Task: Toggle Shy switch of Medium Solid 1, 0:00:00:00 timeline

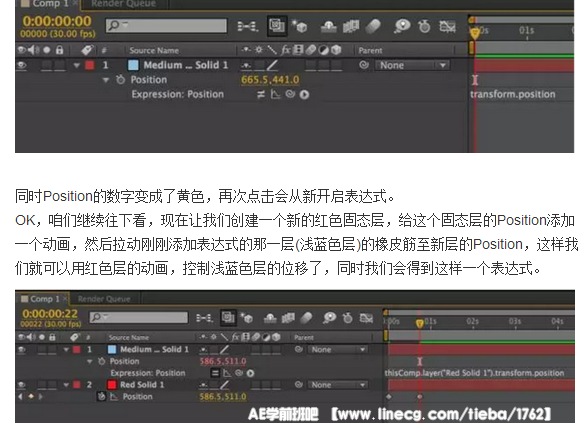Action: pos(246,66)
